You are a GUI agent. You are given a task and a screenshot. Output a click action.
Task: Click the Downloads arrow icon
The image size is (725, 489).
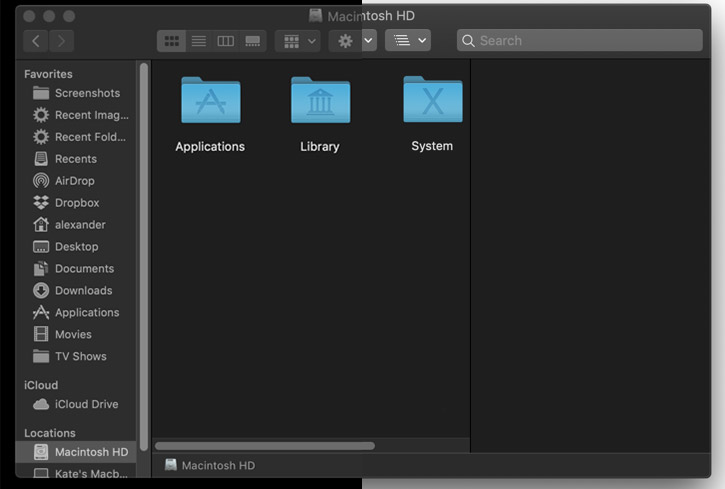pyautogui.click(x=41, y=291)
